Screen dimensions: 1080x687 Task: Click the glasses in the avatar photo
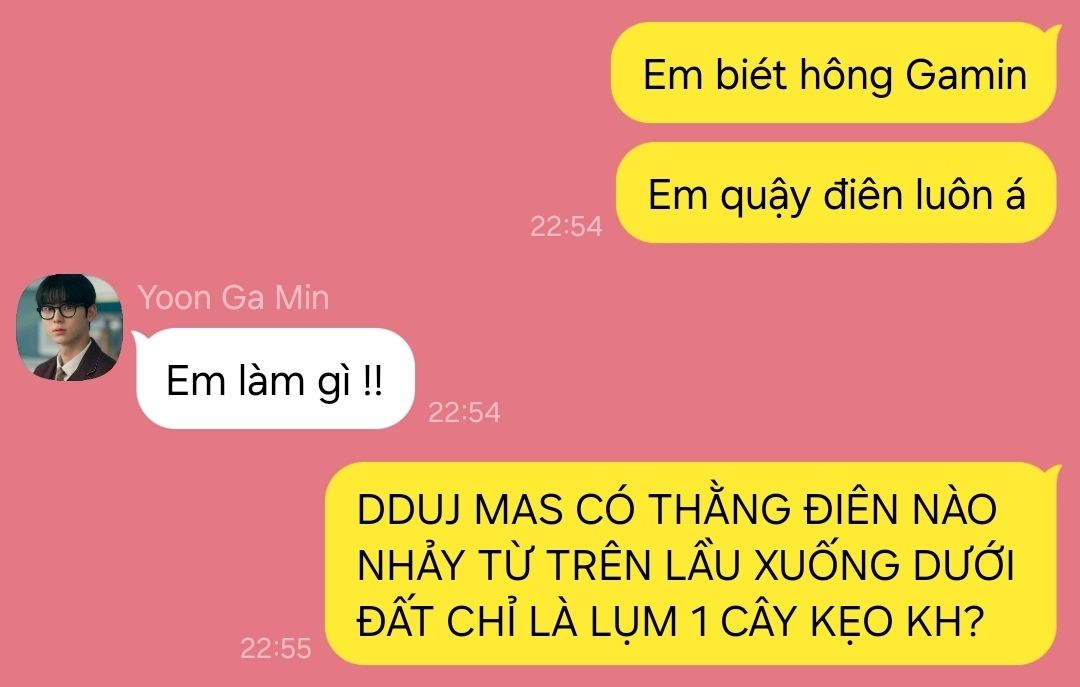point(59,311)
